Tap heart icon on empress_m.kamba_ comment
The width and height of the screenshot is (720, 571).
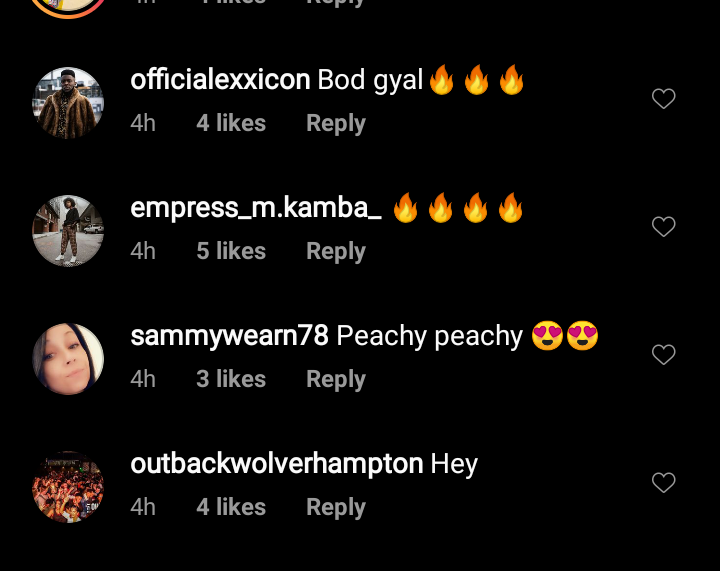(664, 226)
